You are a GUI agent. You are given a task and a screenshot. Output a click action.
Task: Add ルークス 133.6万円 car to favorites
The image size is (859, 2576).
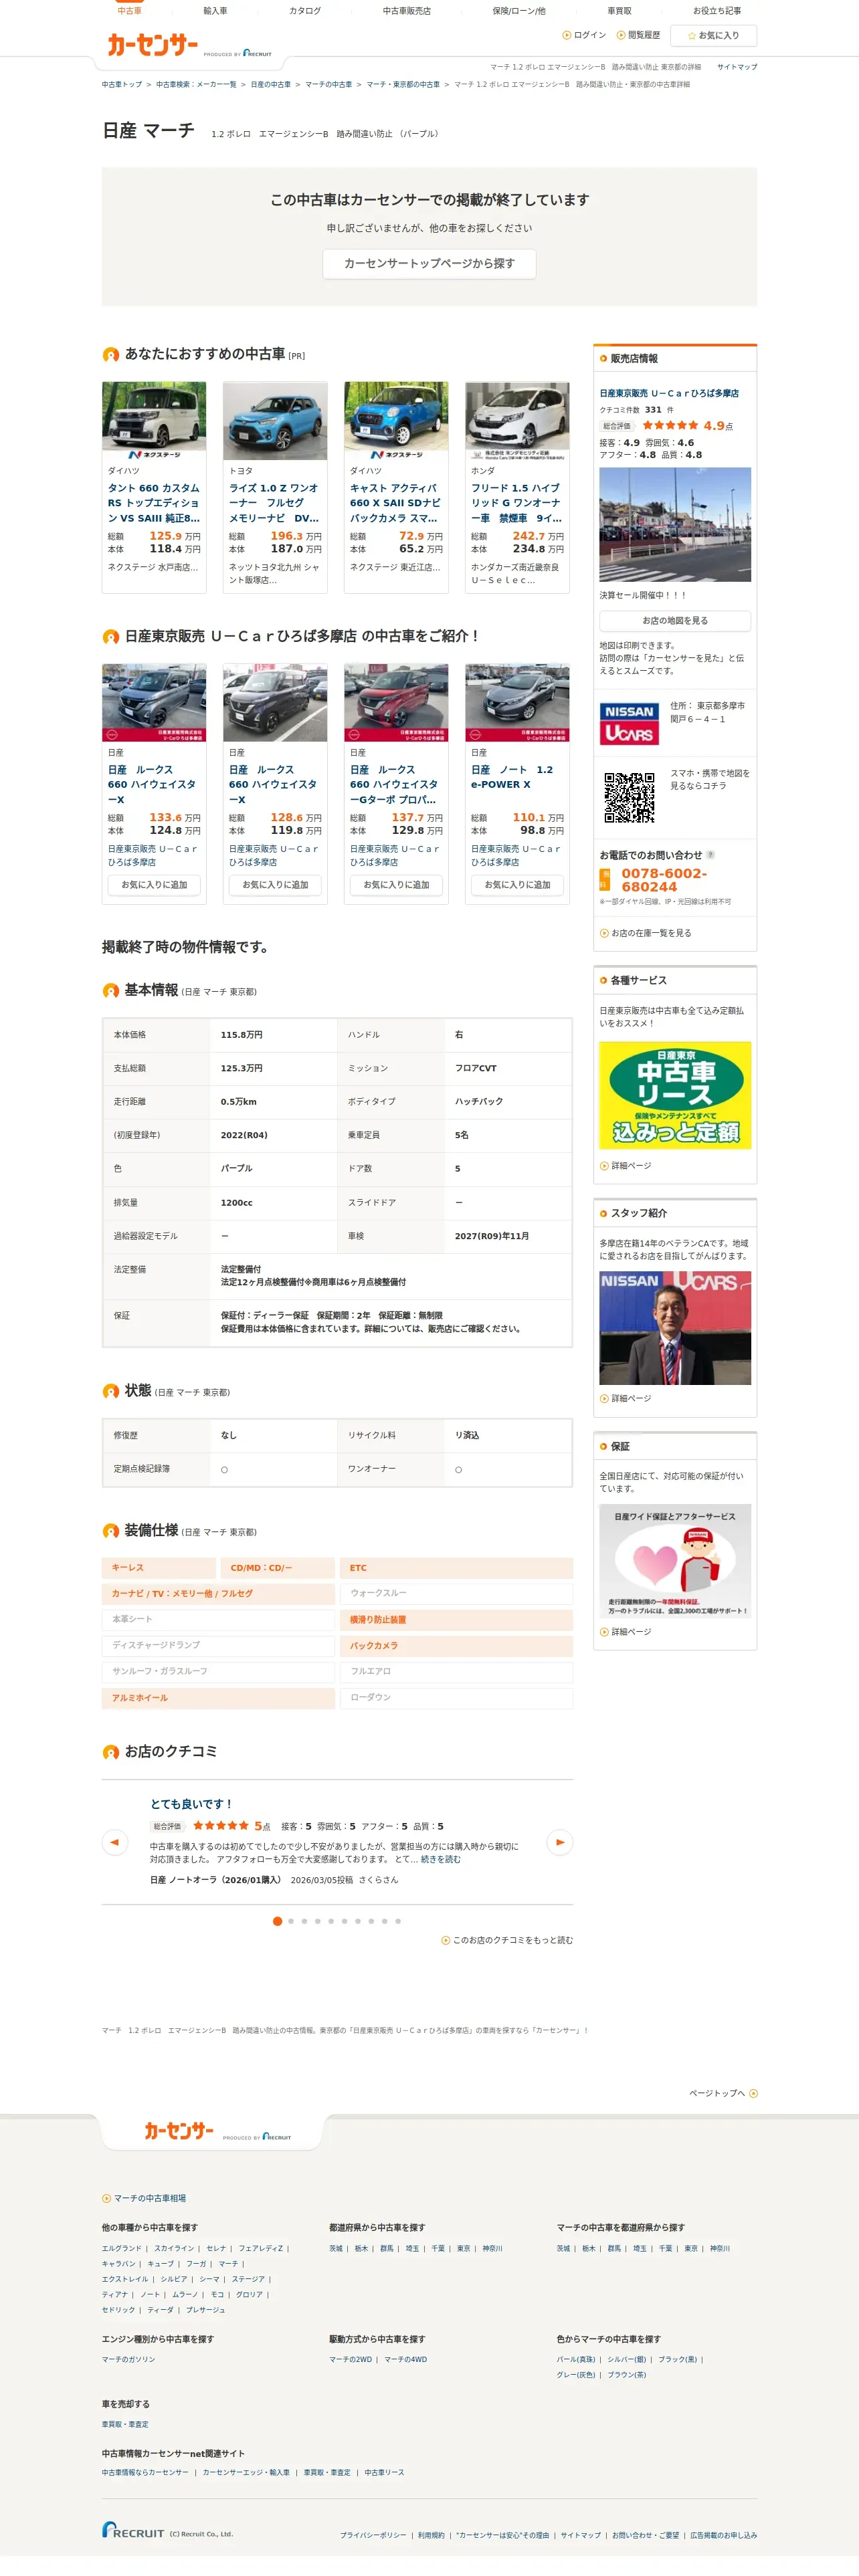tap(154, 885)
